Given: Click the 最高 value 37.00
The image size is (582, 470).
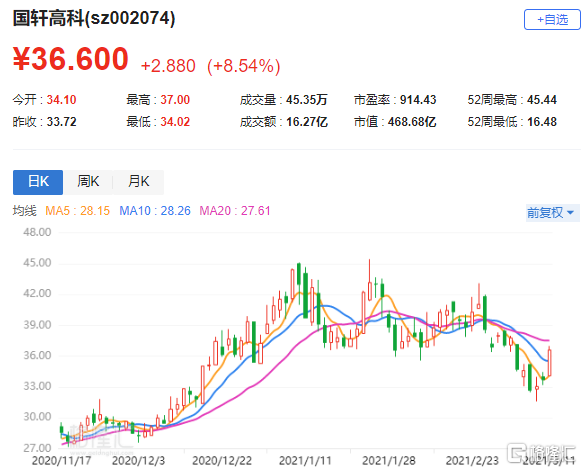Looking at the screenshot, I should (175, 99).
